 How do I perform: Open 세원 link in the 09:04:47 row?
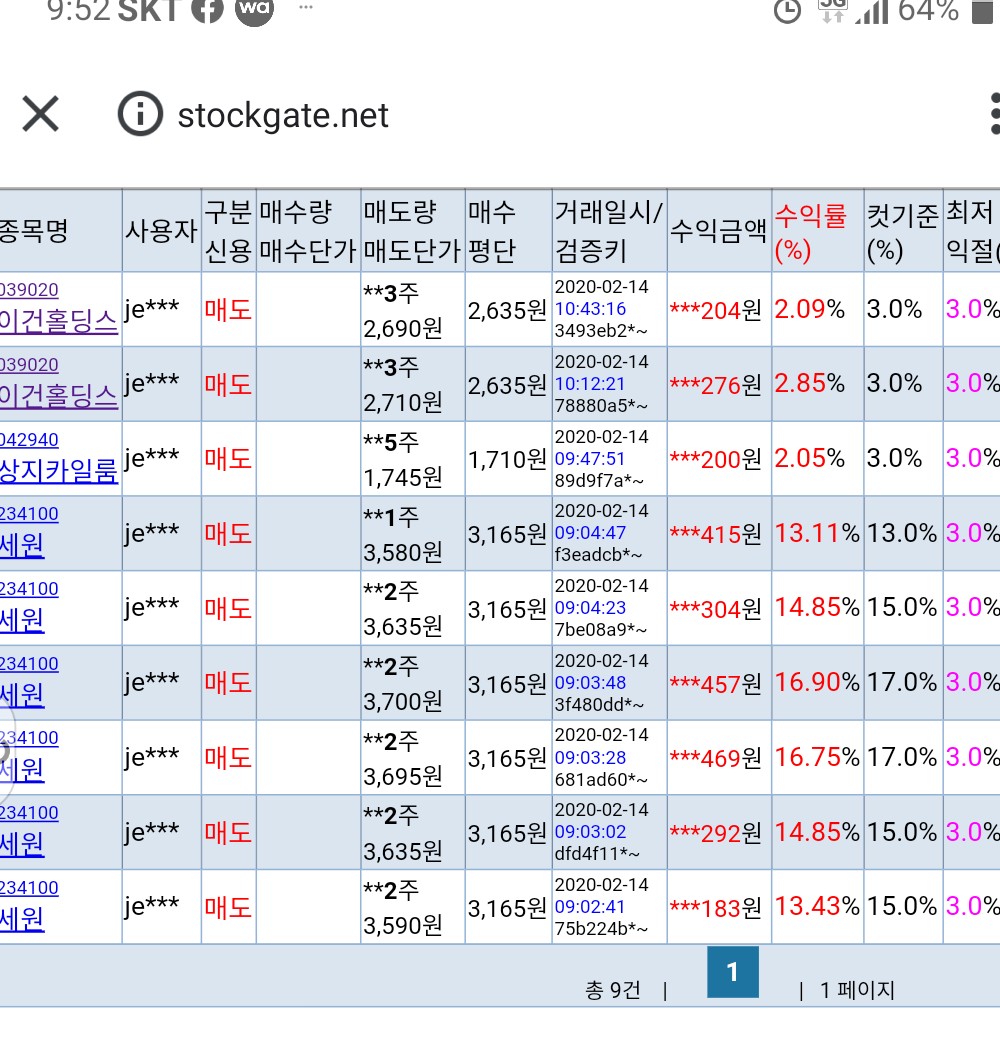point(22,545)
